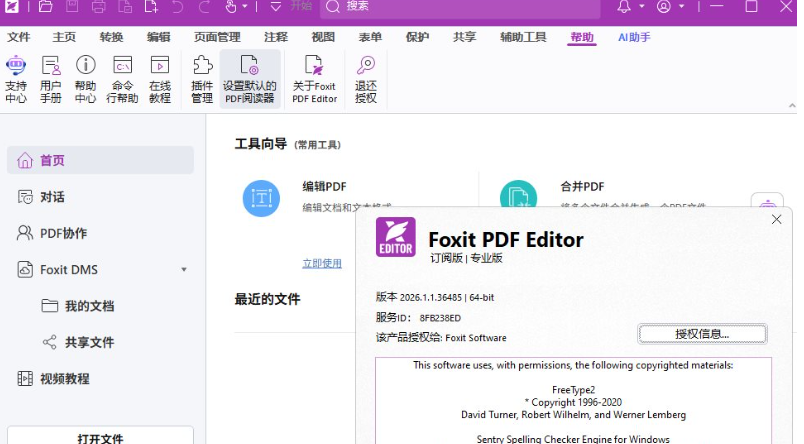The image size is (804, 444).
Task: Click 设置默认的PDF阅读器 ribbon button
Action: (250, 79)
